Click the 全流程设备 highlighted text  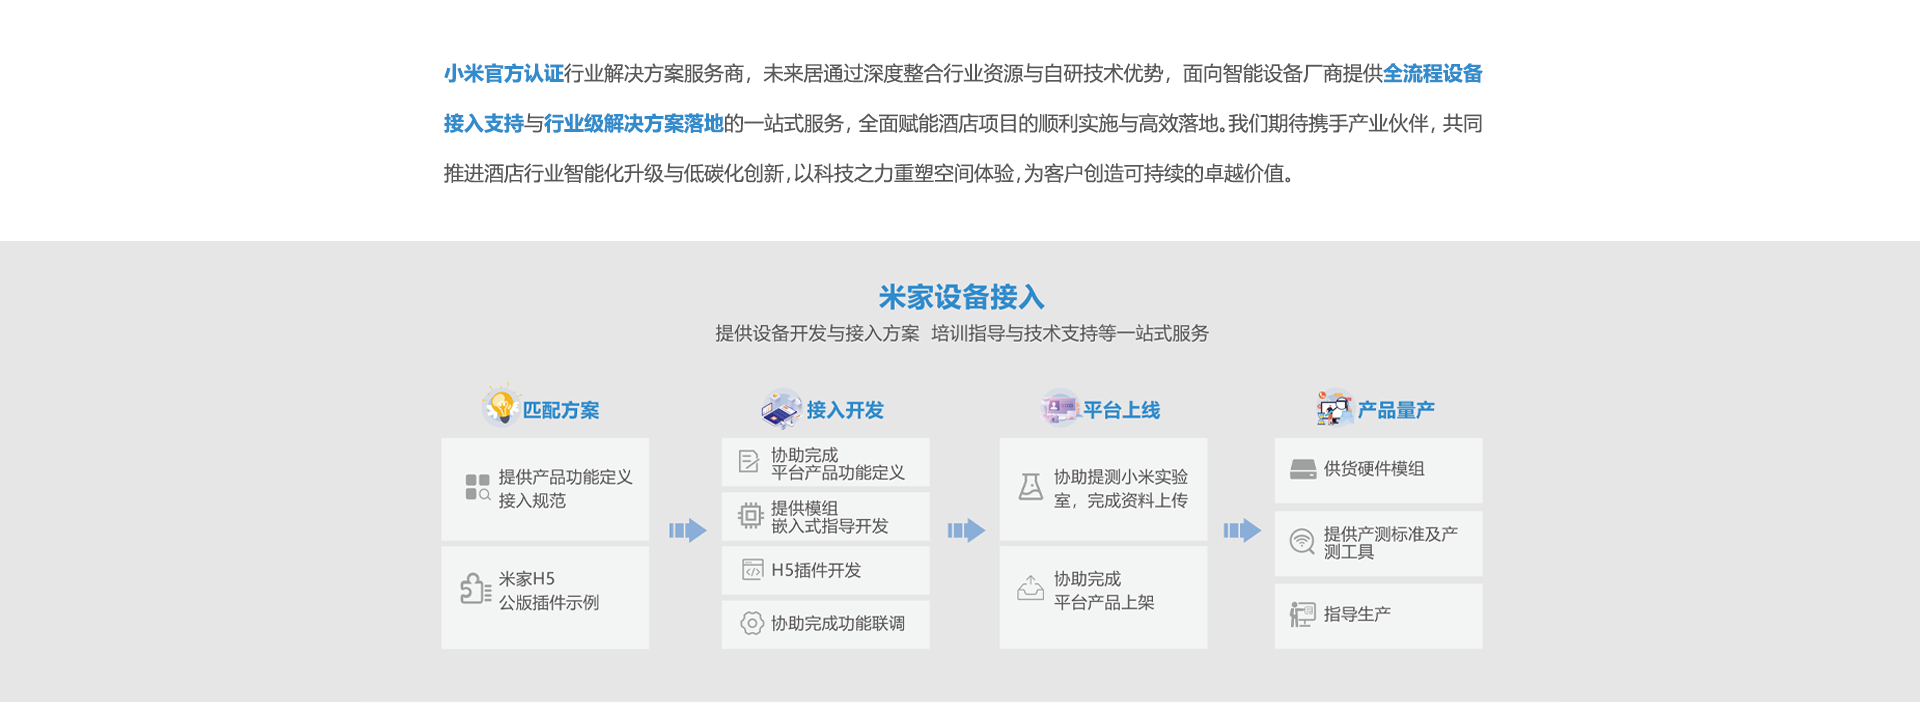(x=1433, y=74)
